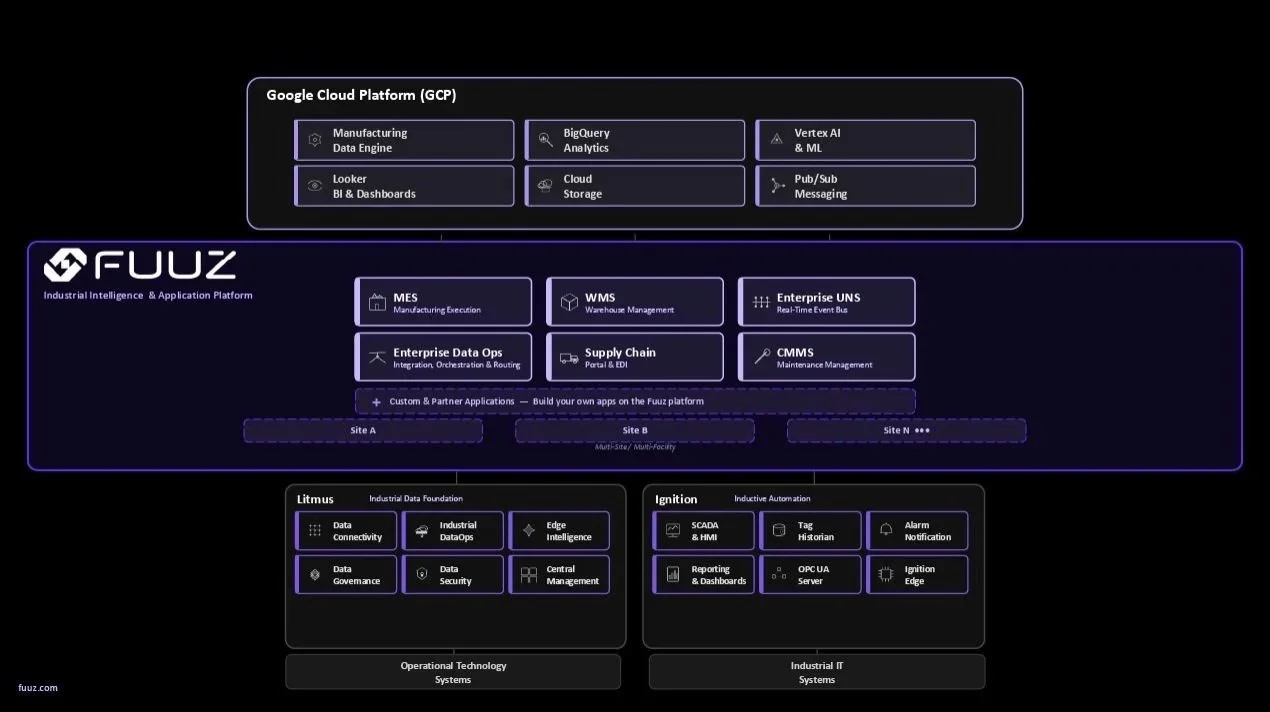Click the Looker BI & Dashboards button
Image resolution: width=1270 pixels, height=712 pixels.
(x=404, y=186)
